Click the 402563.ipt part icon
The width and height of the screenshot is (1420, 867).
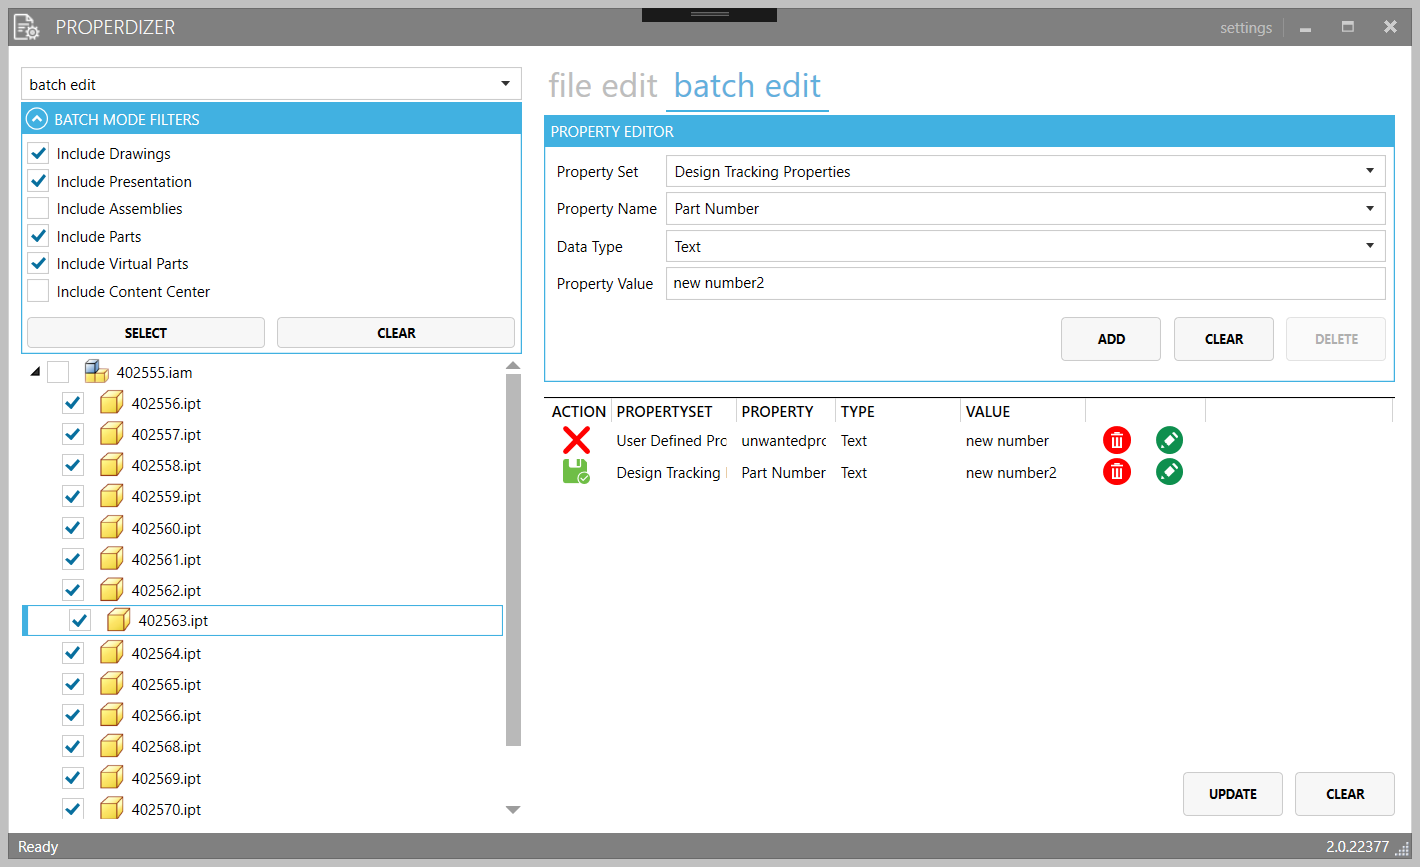(x=118, y=620)
